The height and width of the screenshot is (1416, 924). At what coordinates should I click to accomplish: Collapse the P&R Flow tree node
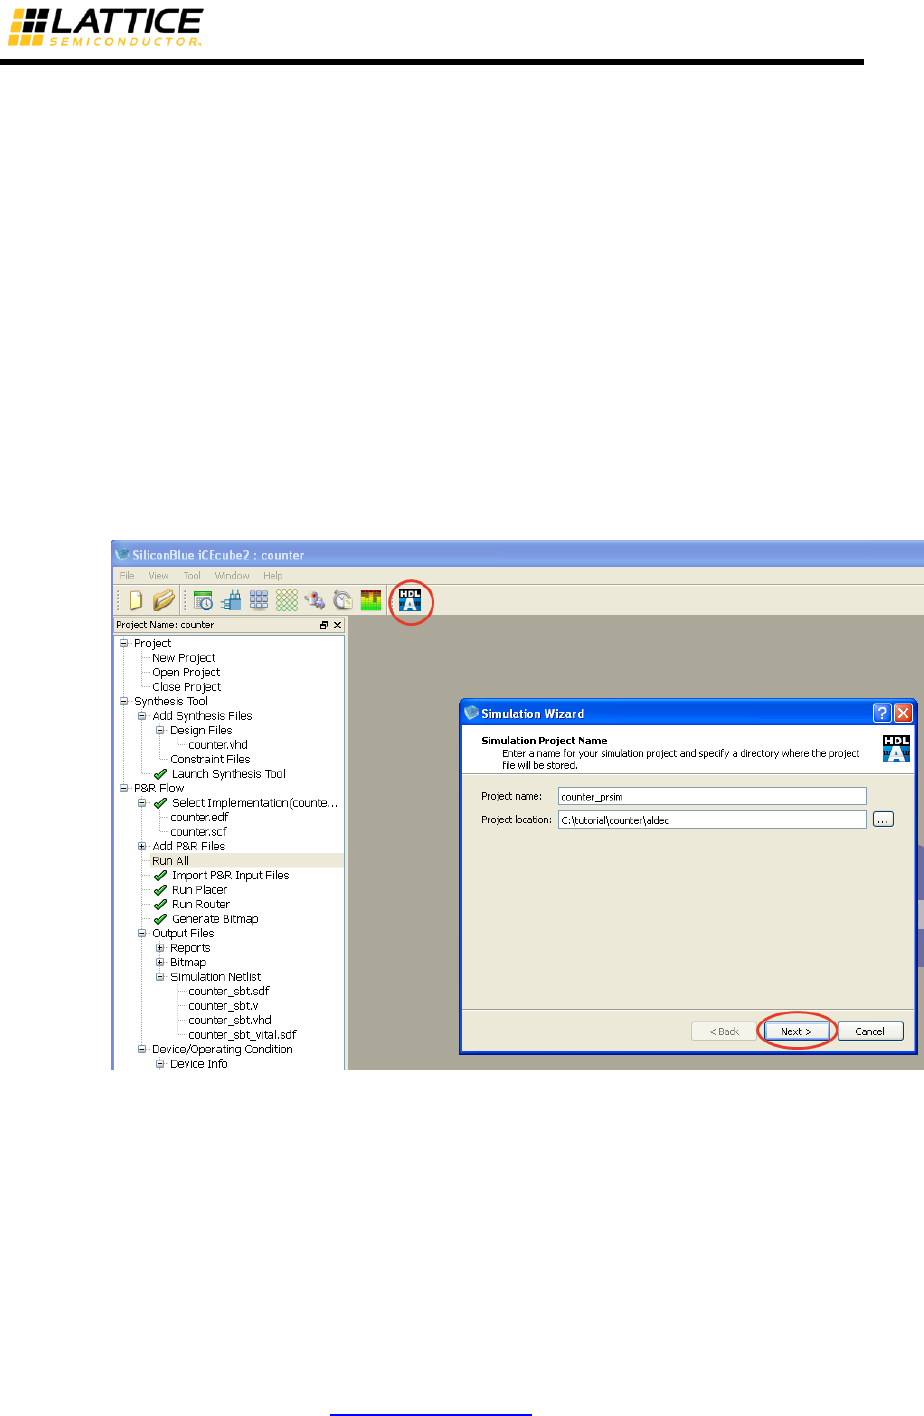(x=124, y=788)
